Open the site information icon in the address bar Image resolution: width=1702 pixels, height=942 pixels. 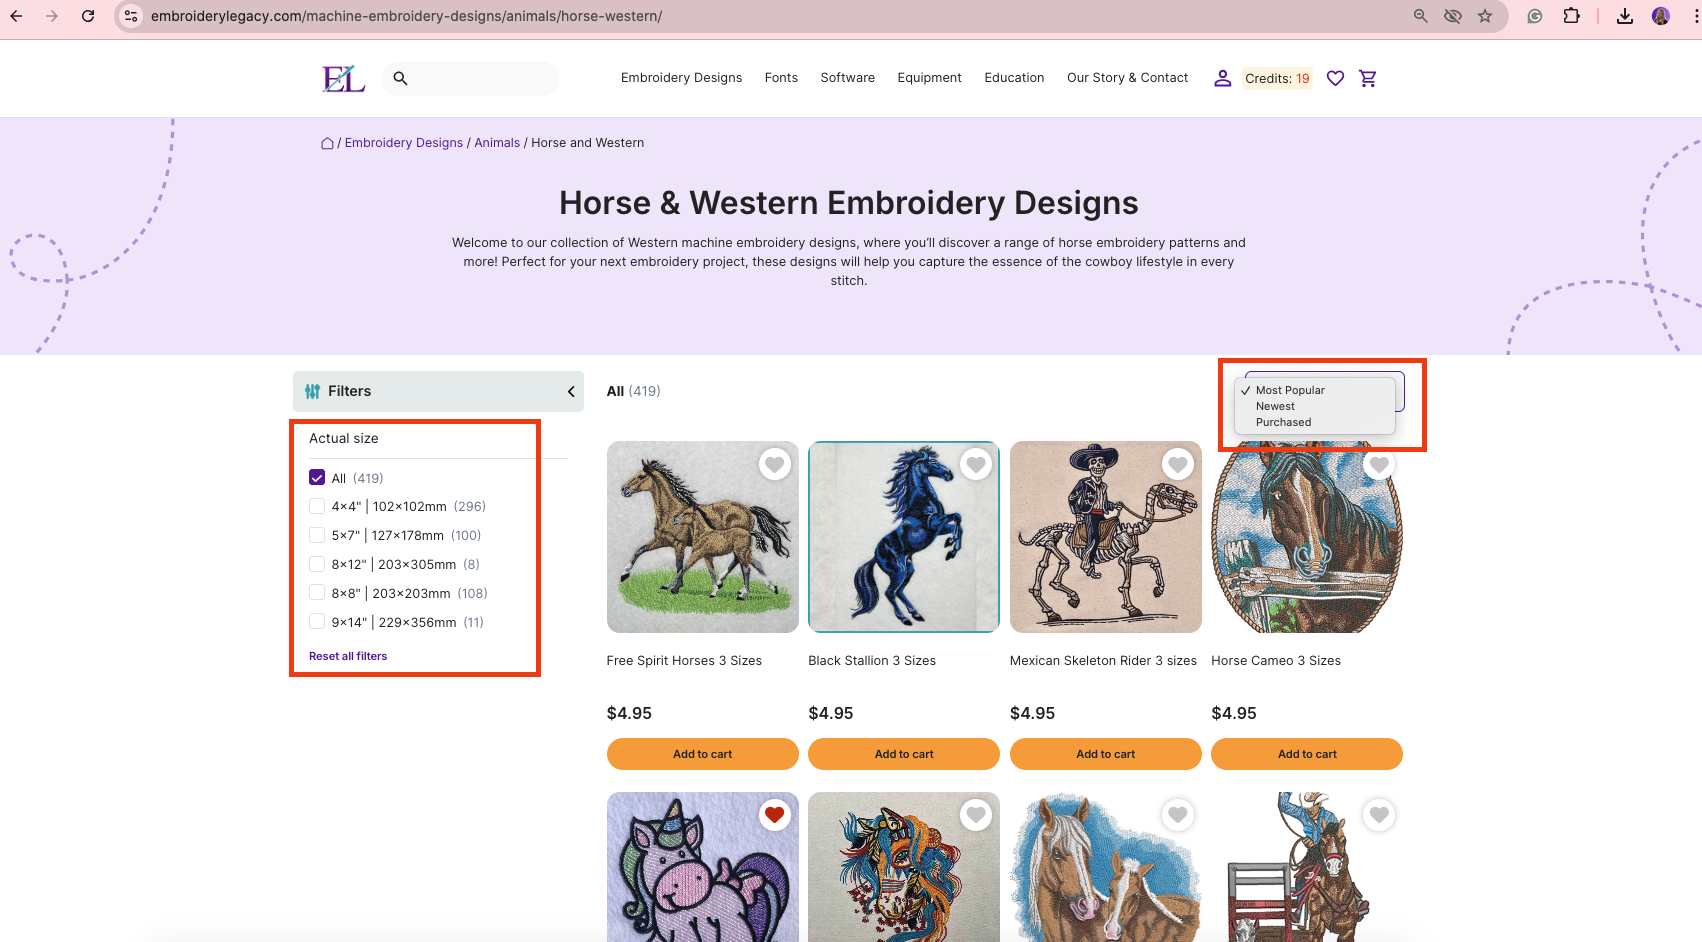131,16
